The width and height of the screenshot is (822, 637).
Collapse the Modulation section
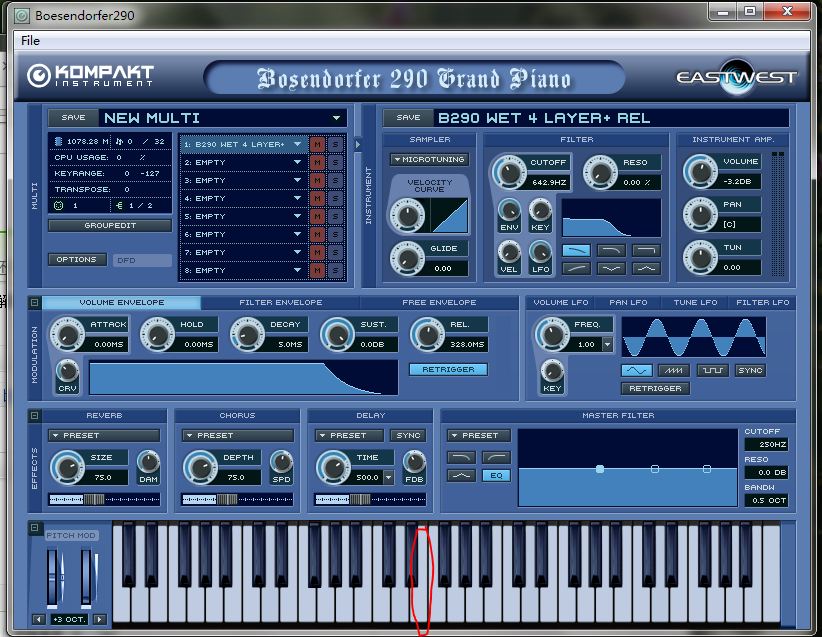tap(35, 303)
